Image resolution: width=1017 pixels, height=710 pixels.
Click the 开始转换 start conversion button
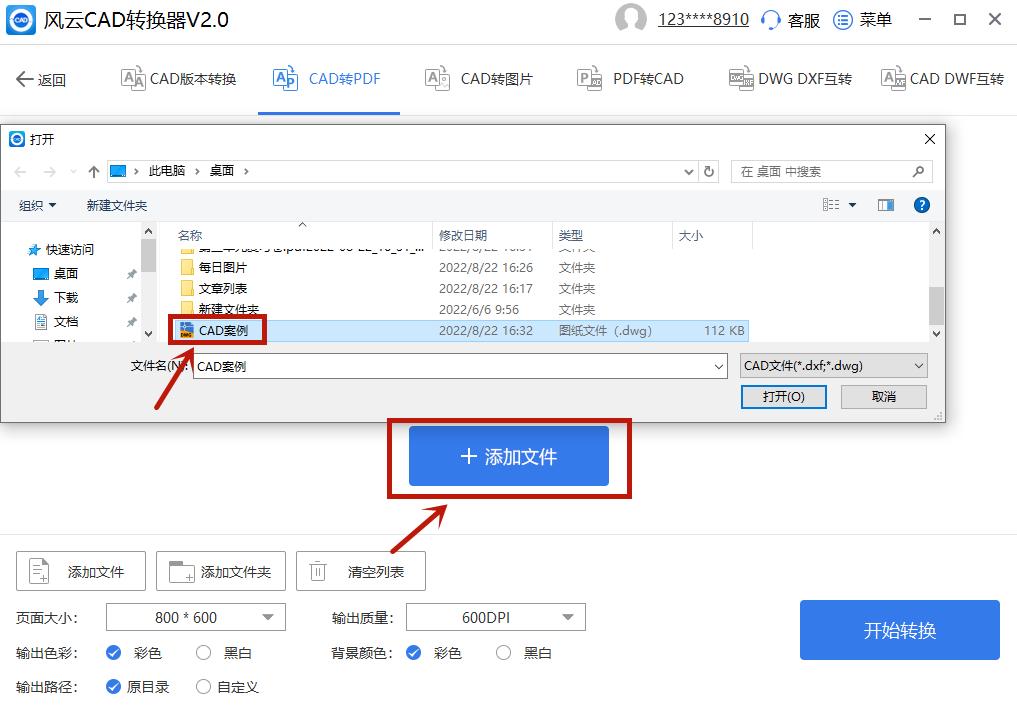[x=899, y=629]
